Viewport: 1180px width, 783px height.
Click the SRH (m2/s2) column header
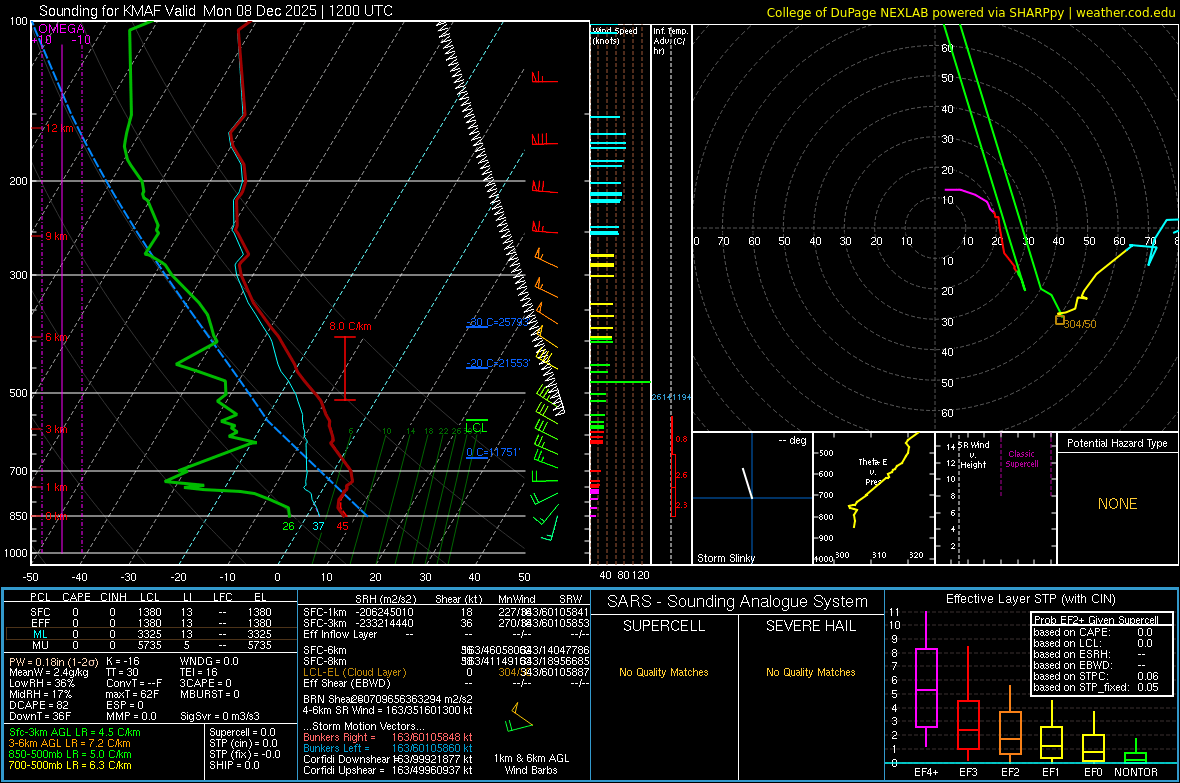click(x=385, y=599)
